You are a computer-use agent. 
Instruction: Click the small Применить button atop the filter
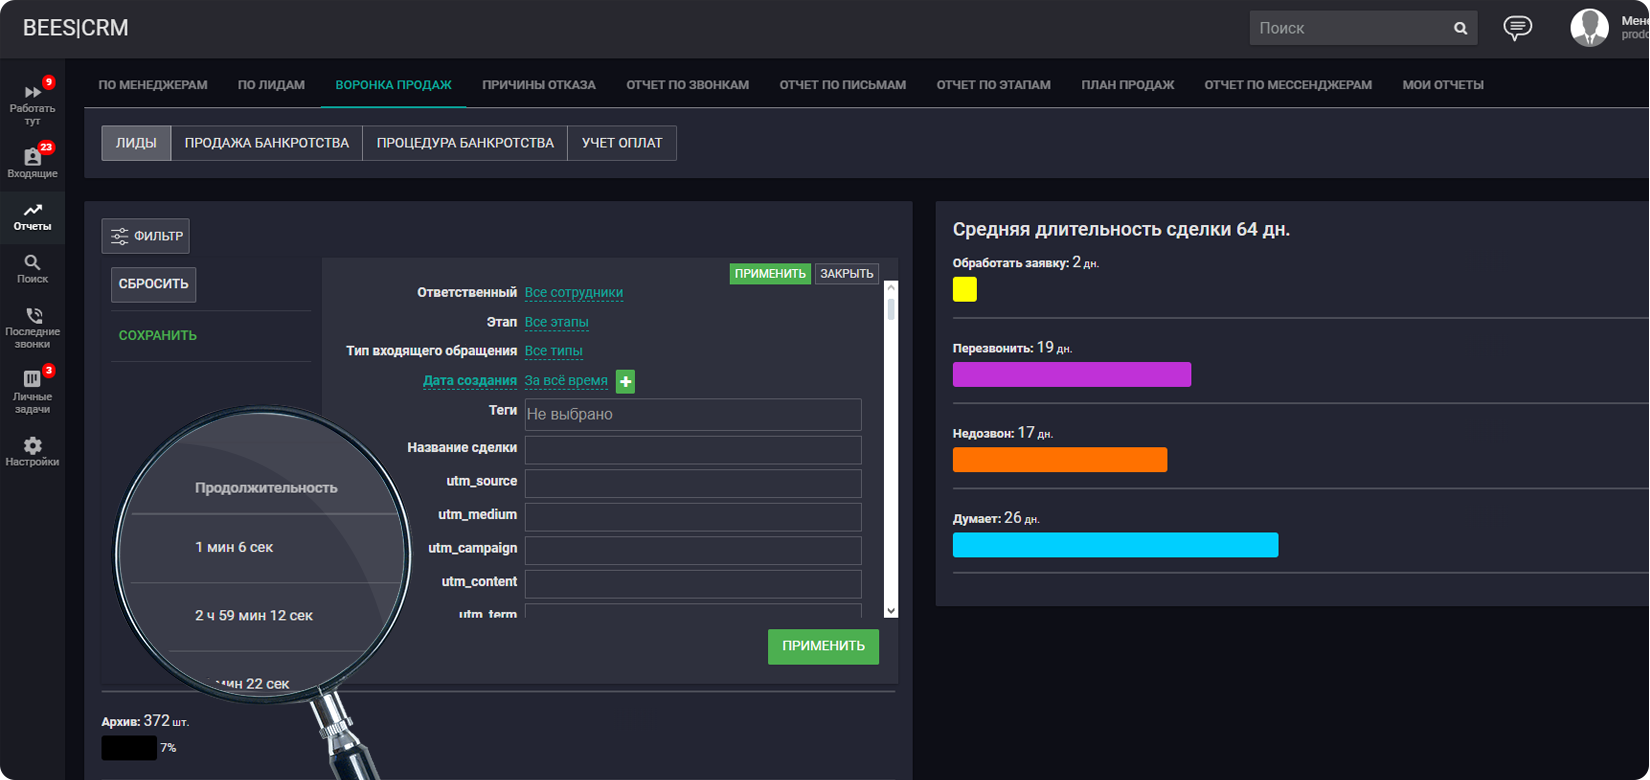click(770, 274)
